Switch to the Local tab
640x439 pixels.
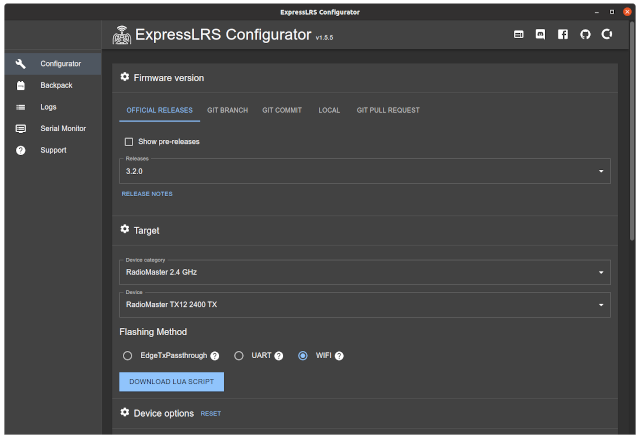click(x=329, y=110)
